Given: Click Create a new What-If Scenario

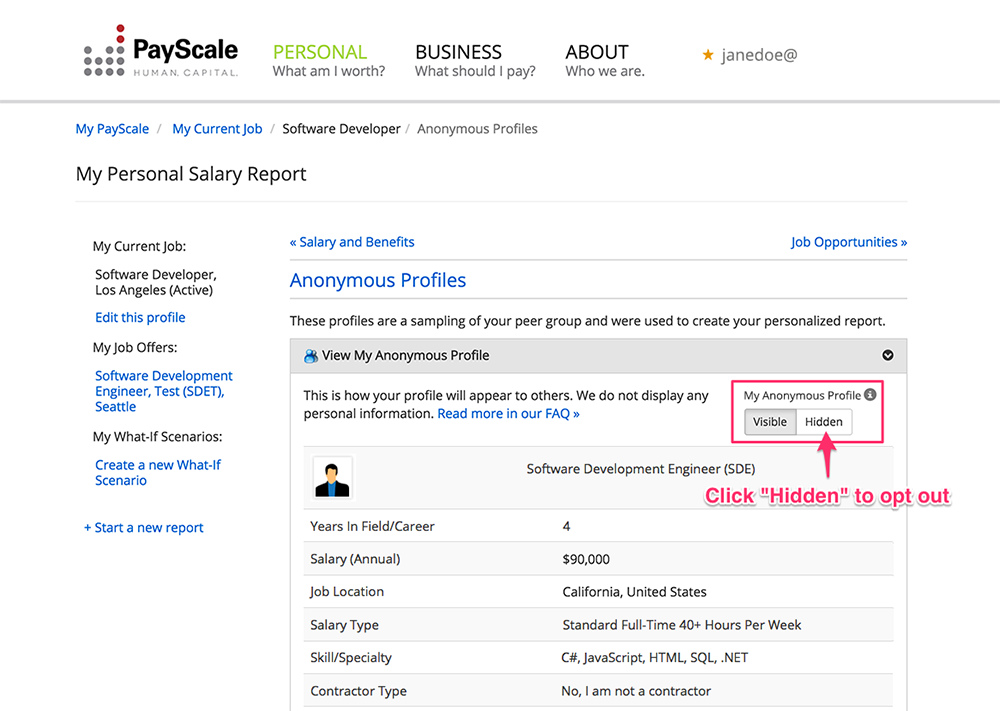Looking at the screenshot, I should point(158,473).
